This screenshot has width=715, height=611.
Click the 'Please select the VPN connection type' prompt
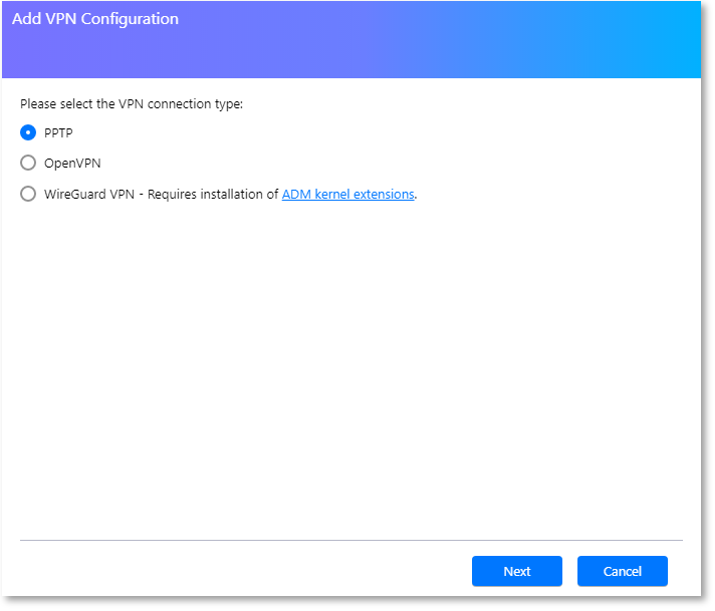(x=131, y=104)
